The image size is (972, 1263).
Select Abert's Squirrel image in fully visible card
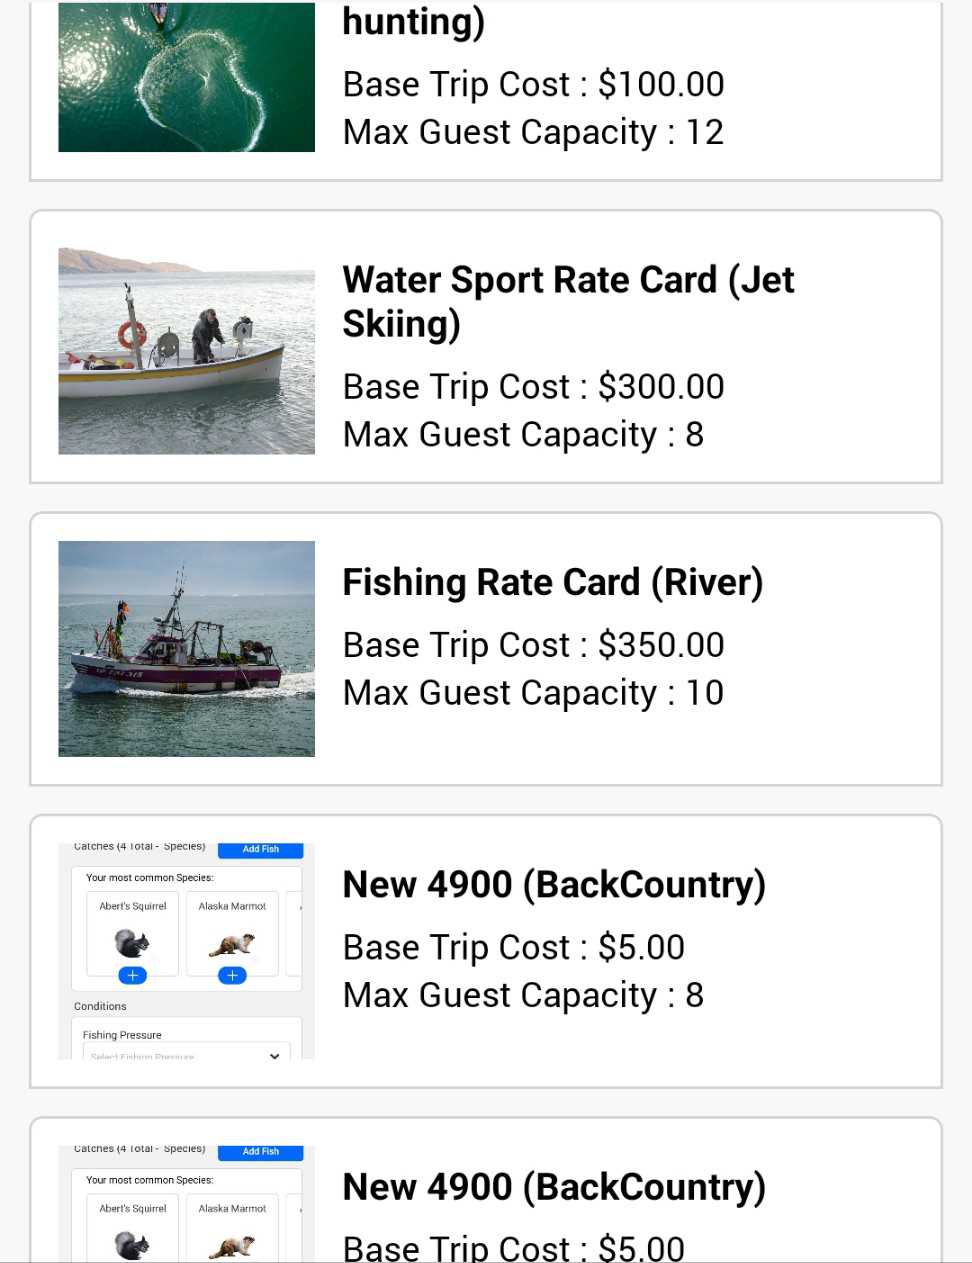click(x=132, y=943)
